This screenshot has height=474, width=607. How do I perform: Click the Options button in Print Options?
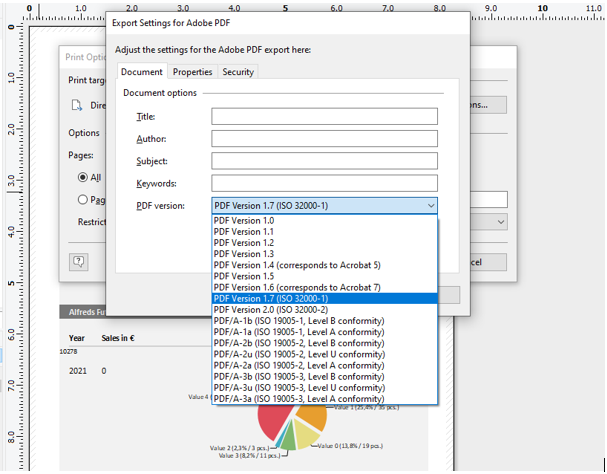pos(488,105)
